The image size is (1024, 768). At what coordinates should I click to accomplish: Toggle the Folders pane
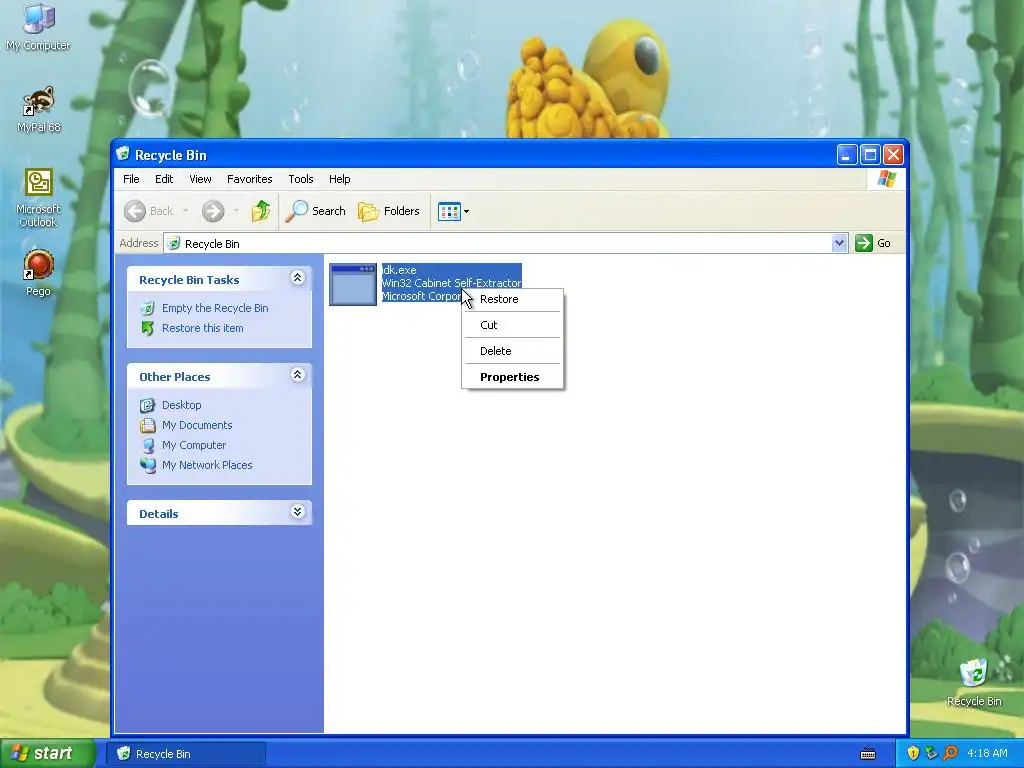tap(389, 211)
